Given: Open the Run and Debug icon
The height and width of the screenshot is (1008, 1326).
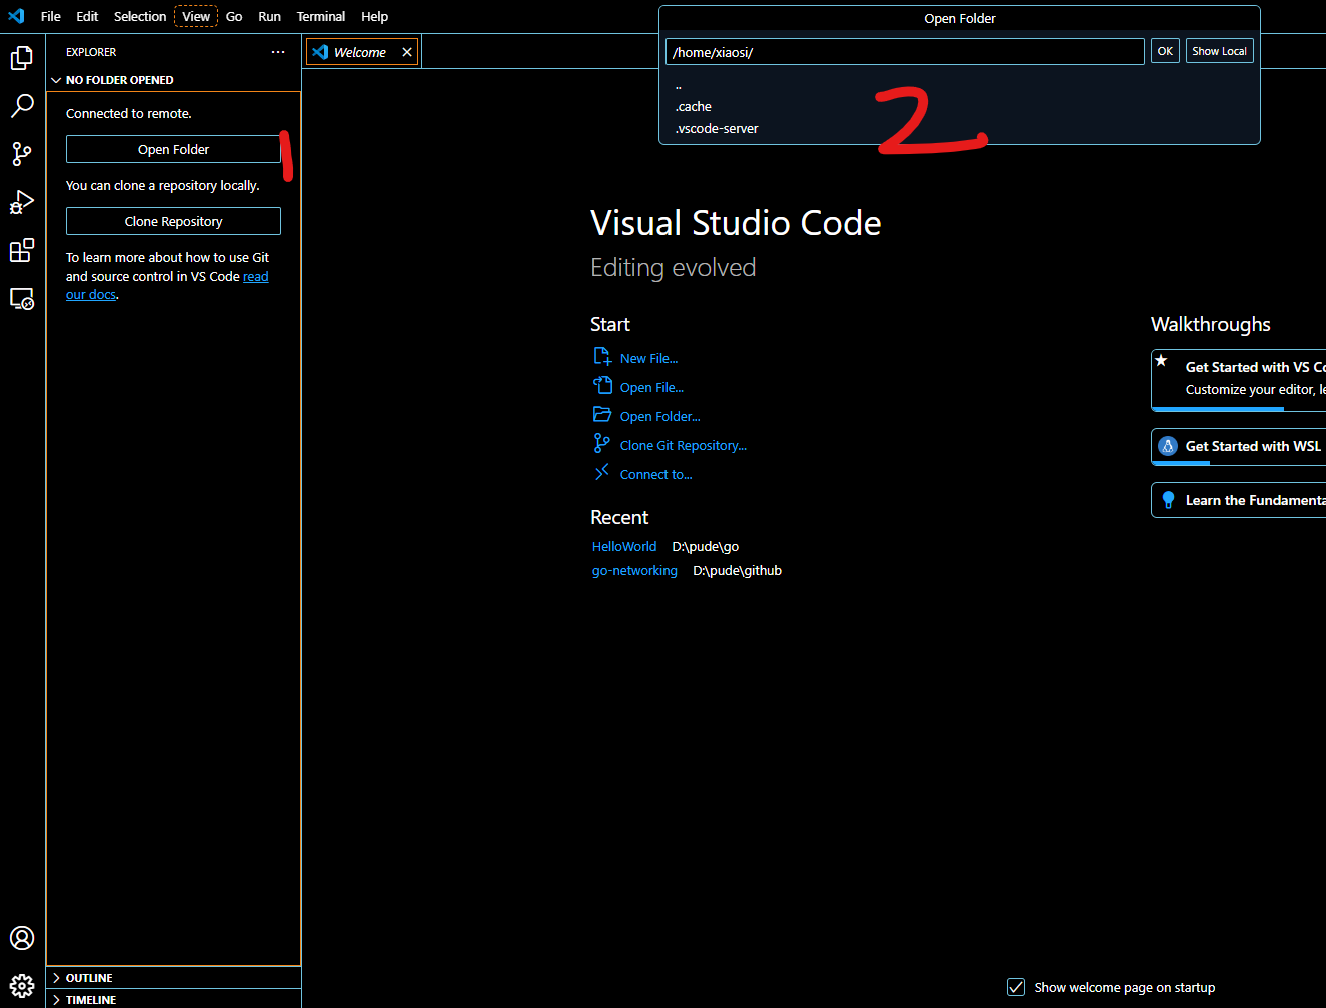Looking at the screenshot, I should click(x=22, y=202).
